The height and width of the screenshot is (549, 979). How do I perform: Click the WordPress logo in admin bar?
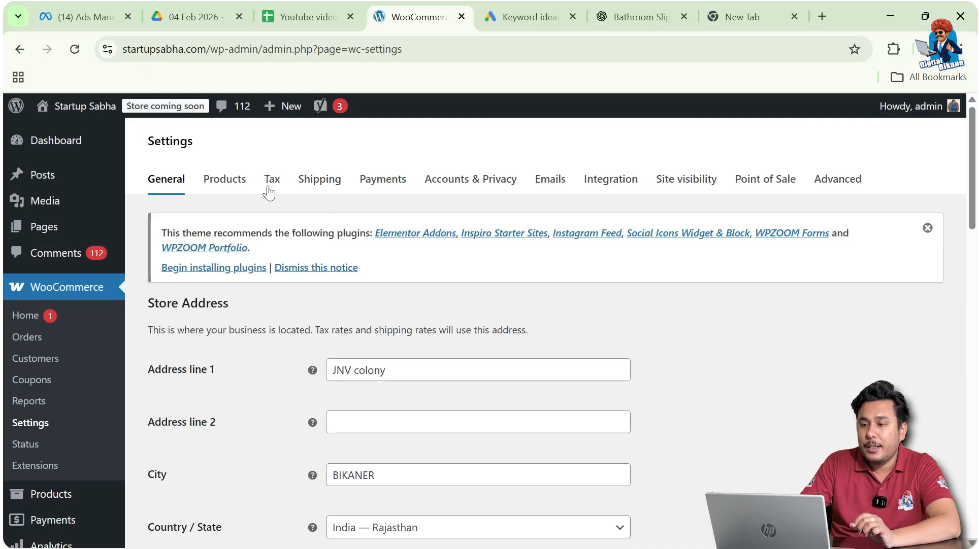(16, 106)
